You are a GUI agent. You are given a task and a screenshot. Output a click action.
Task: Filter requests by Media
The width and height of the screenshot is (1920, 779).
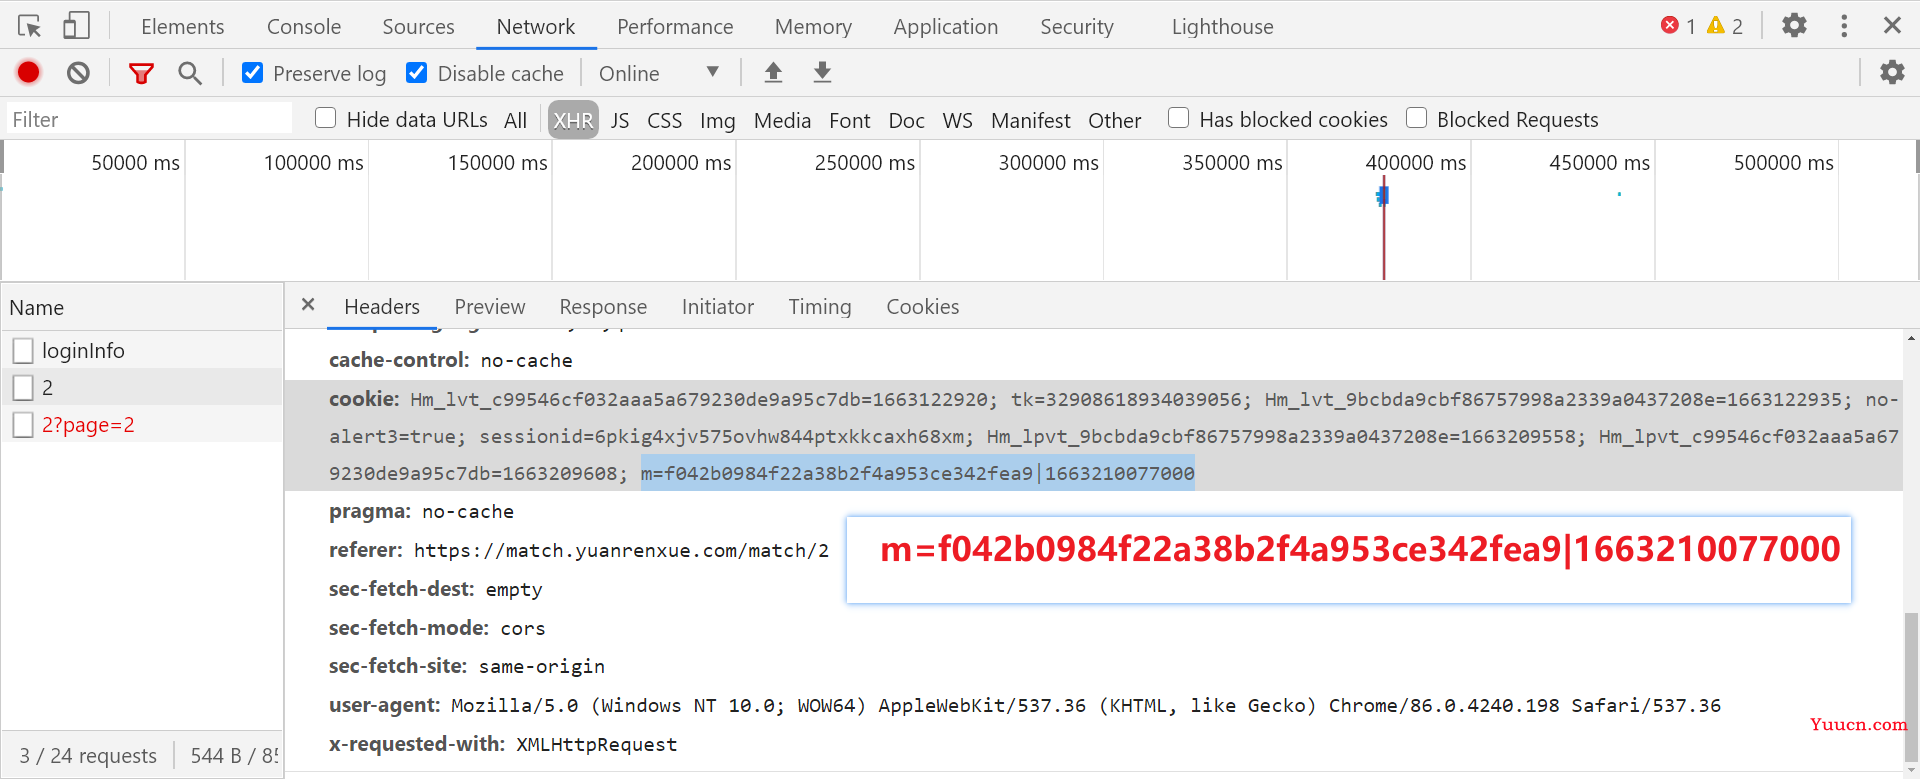(x=782, y=120)
